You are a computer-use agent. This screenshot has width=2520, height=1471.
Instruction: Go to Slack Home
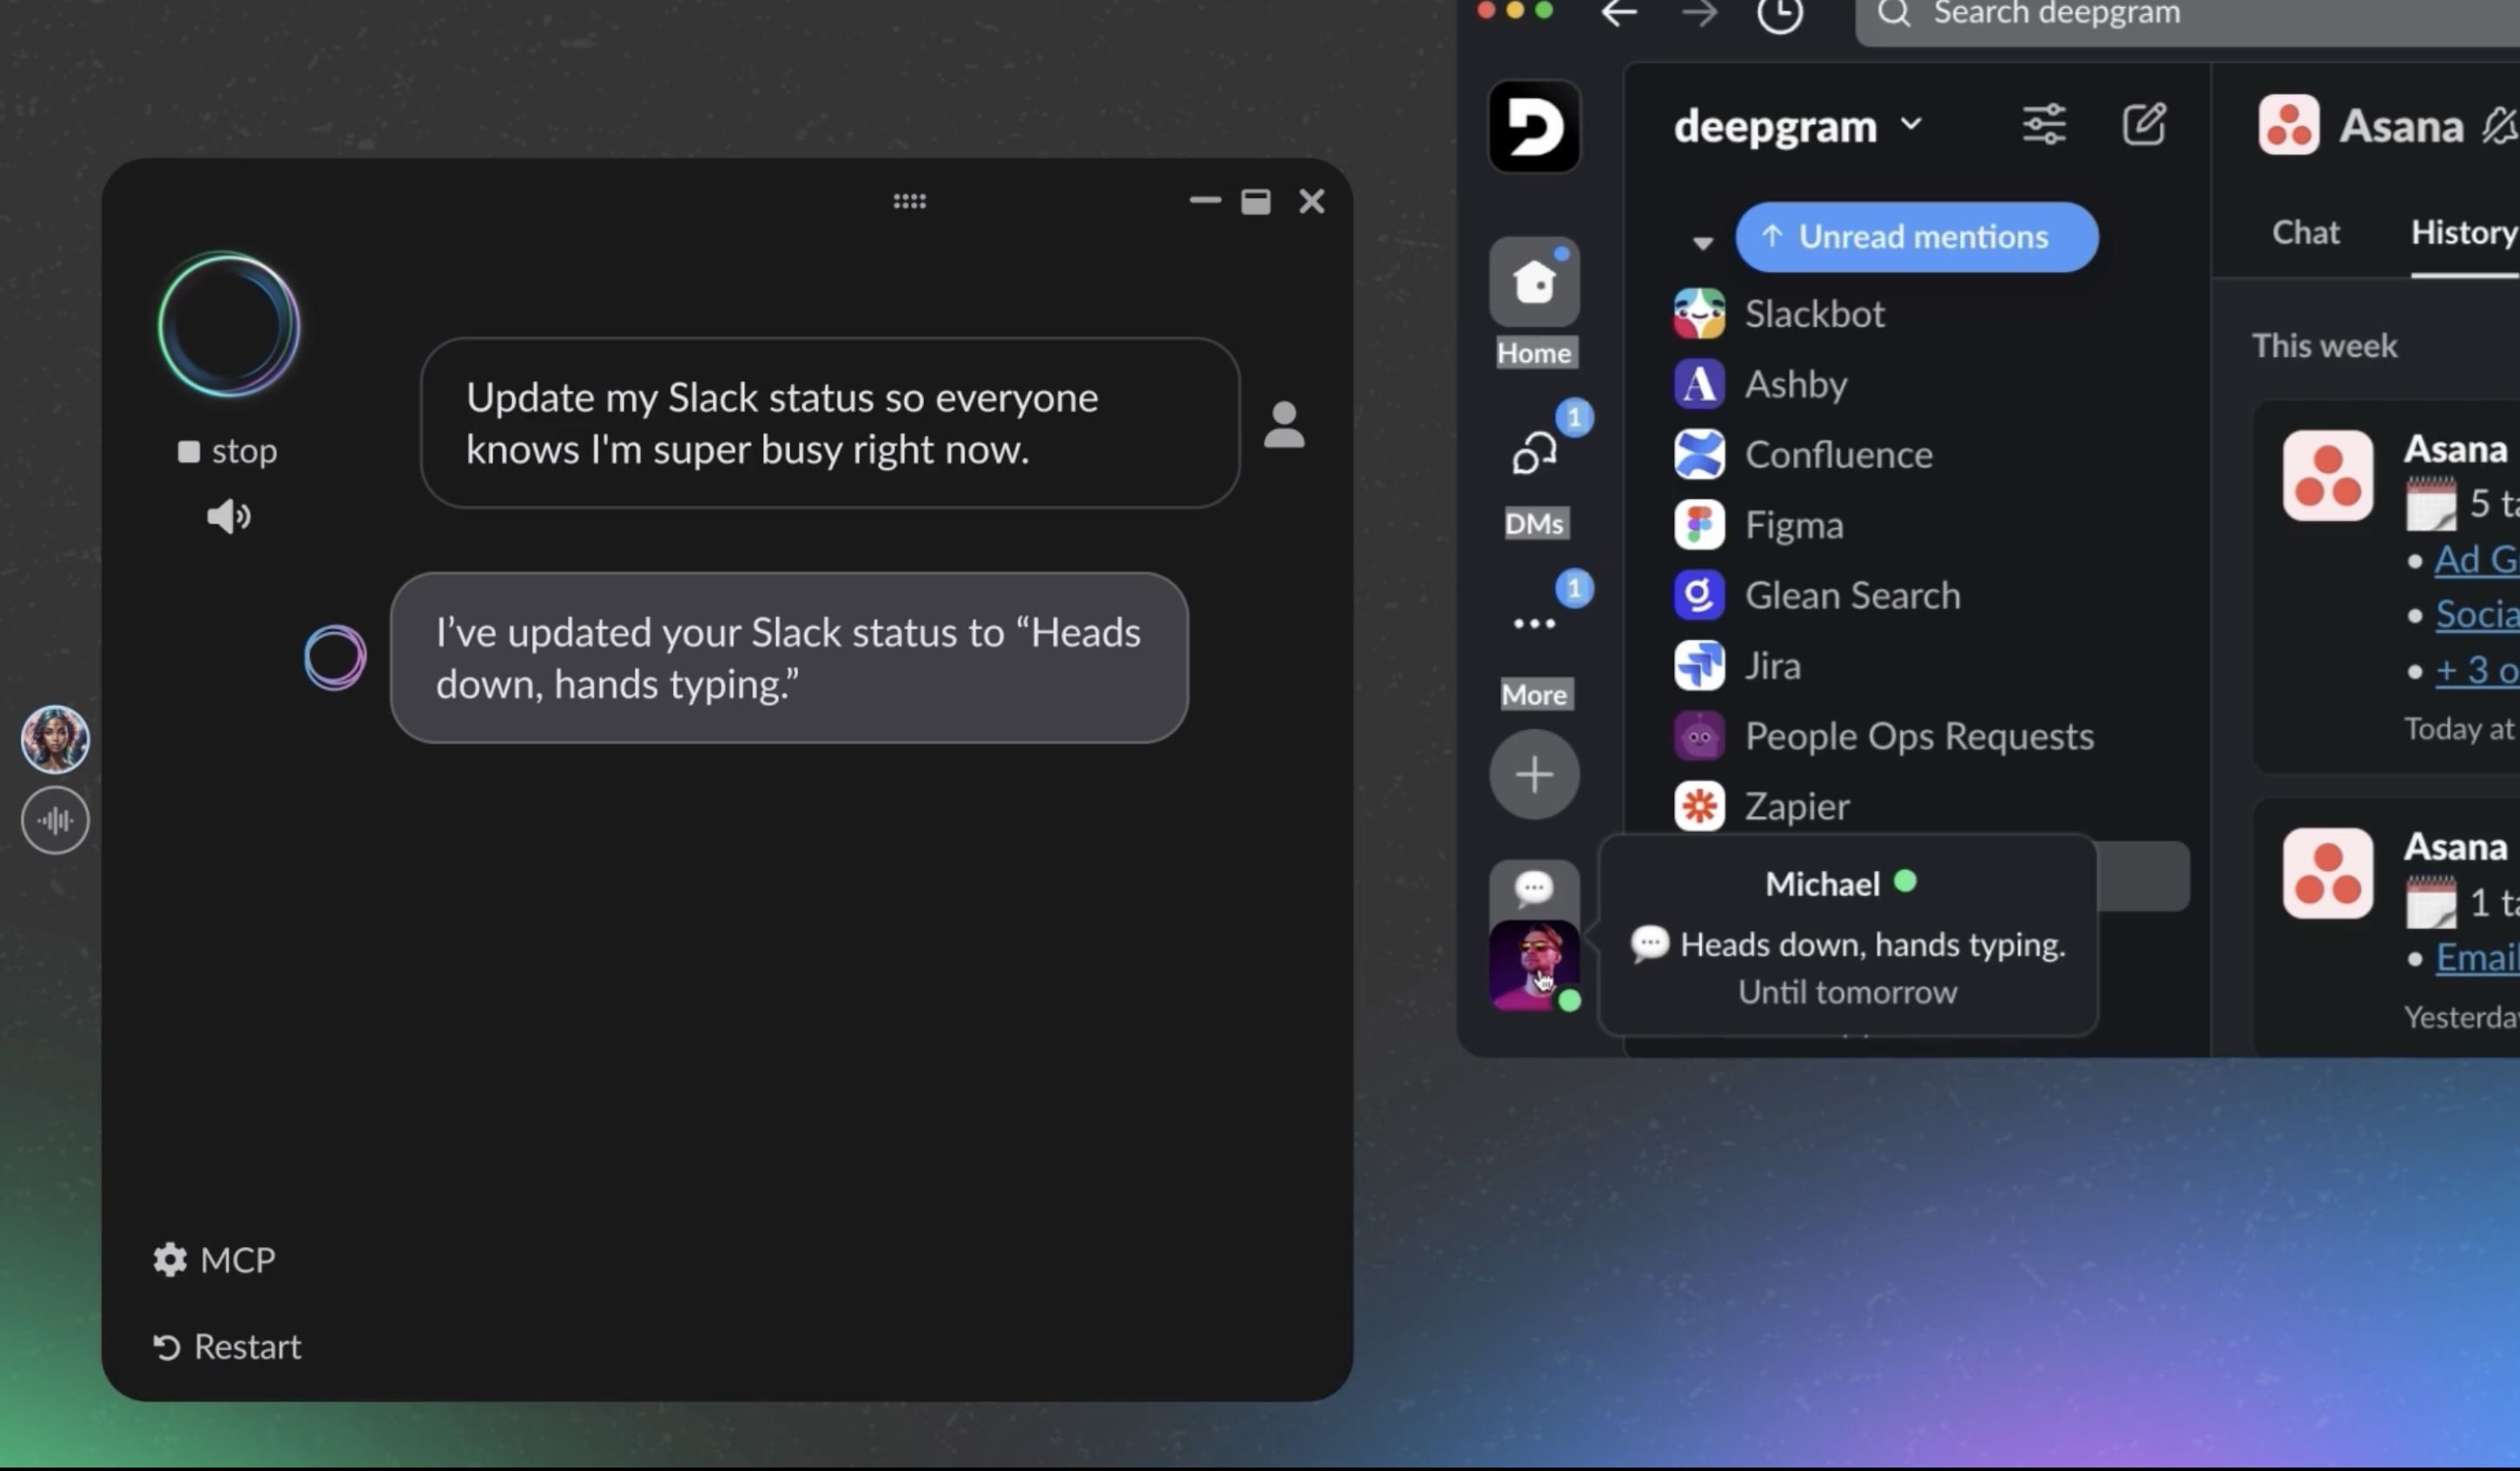tap(1534, 302)
